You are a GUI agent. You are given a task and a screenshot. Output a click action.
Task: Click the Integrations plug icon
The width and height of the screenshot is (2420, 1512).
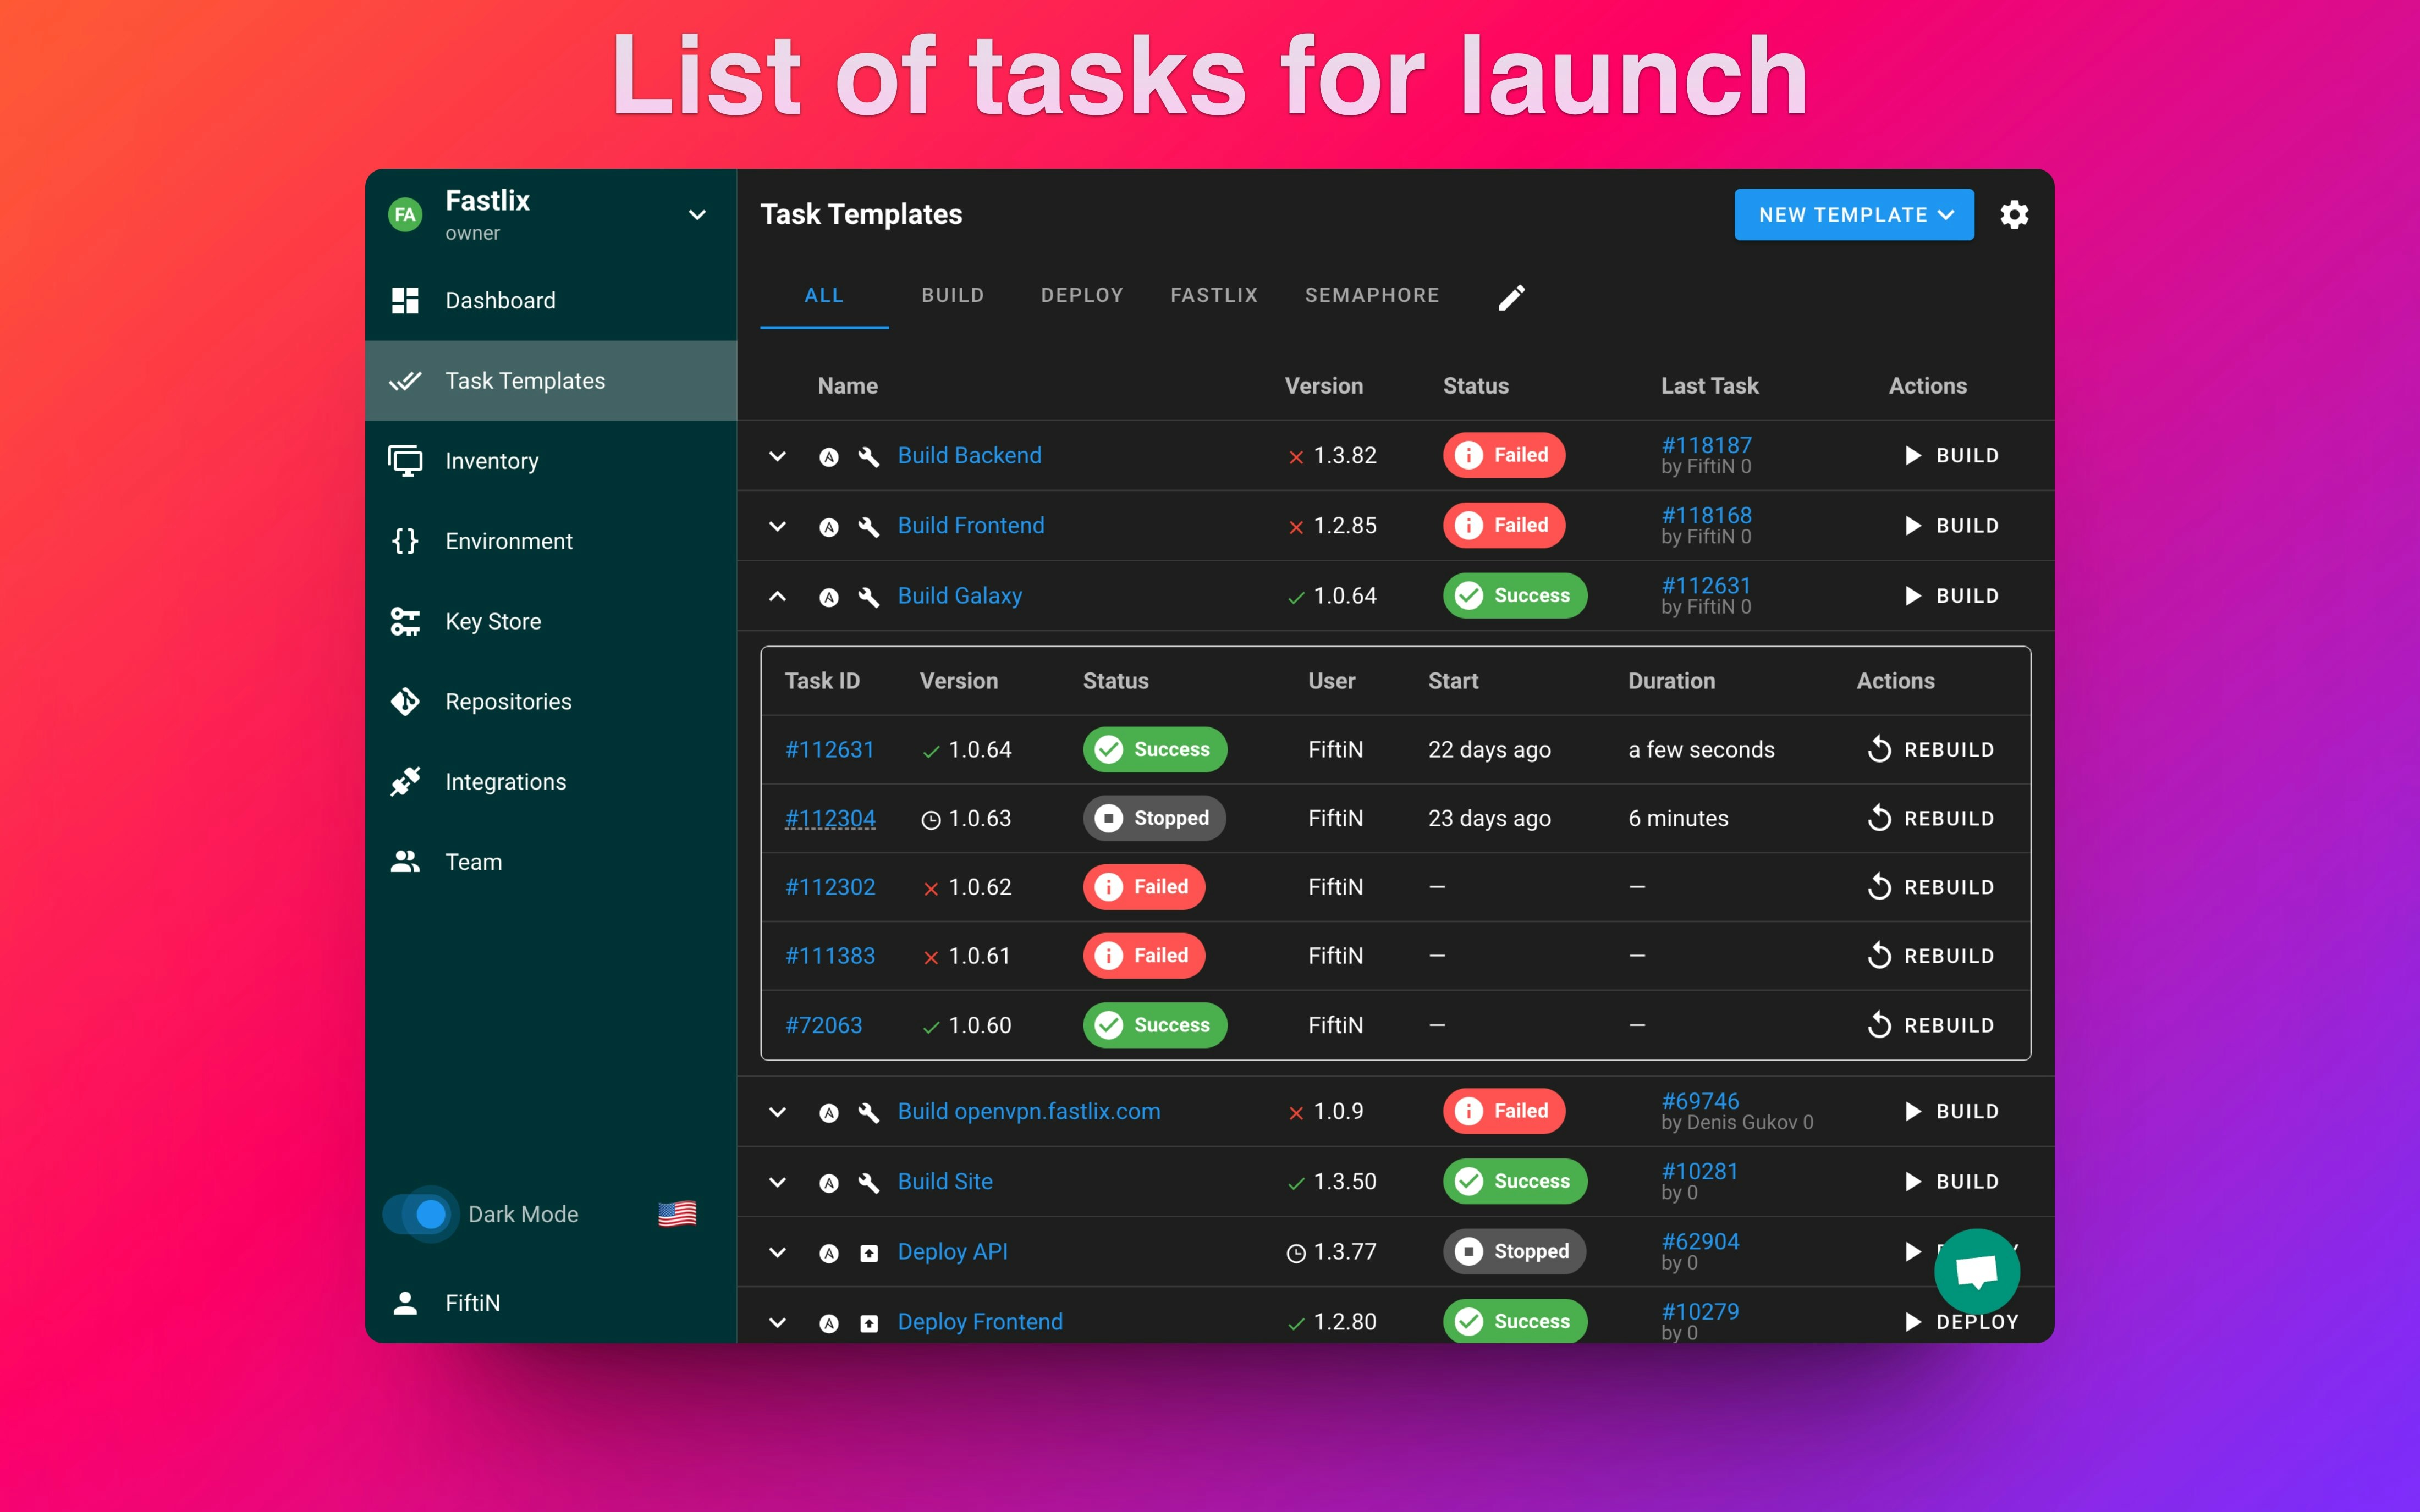[x=405, y=781]
